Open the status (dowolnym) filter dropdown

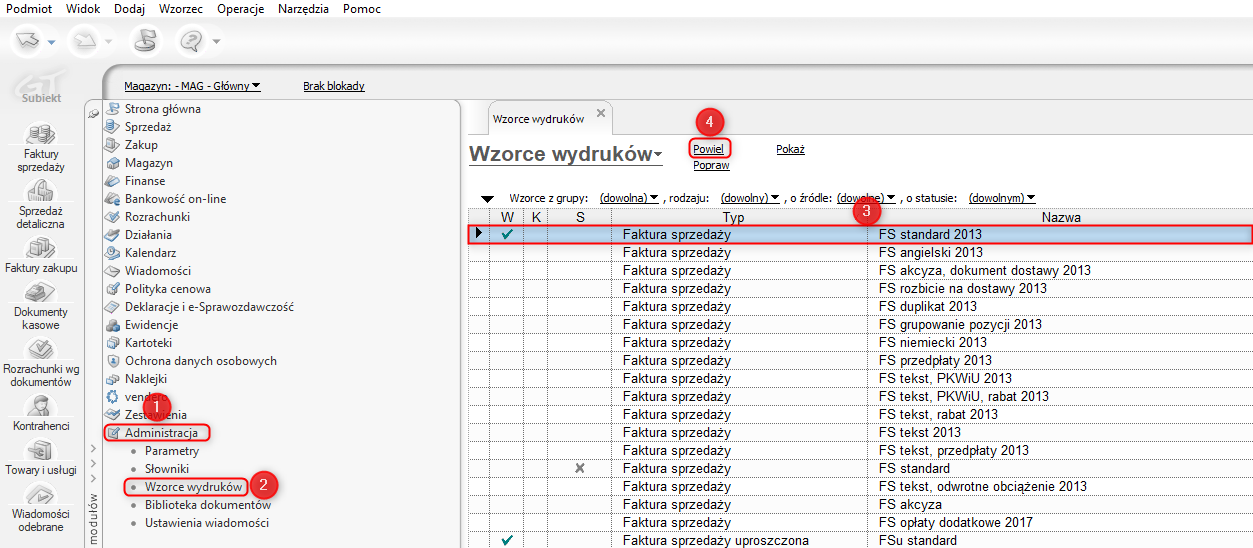(1001, 198)
